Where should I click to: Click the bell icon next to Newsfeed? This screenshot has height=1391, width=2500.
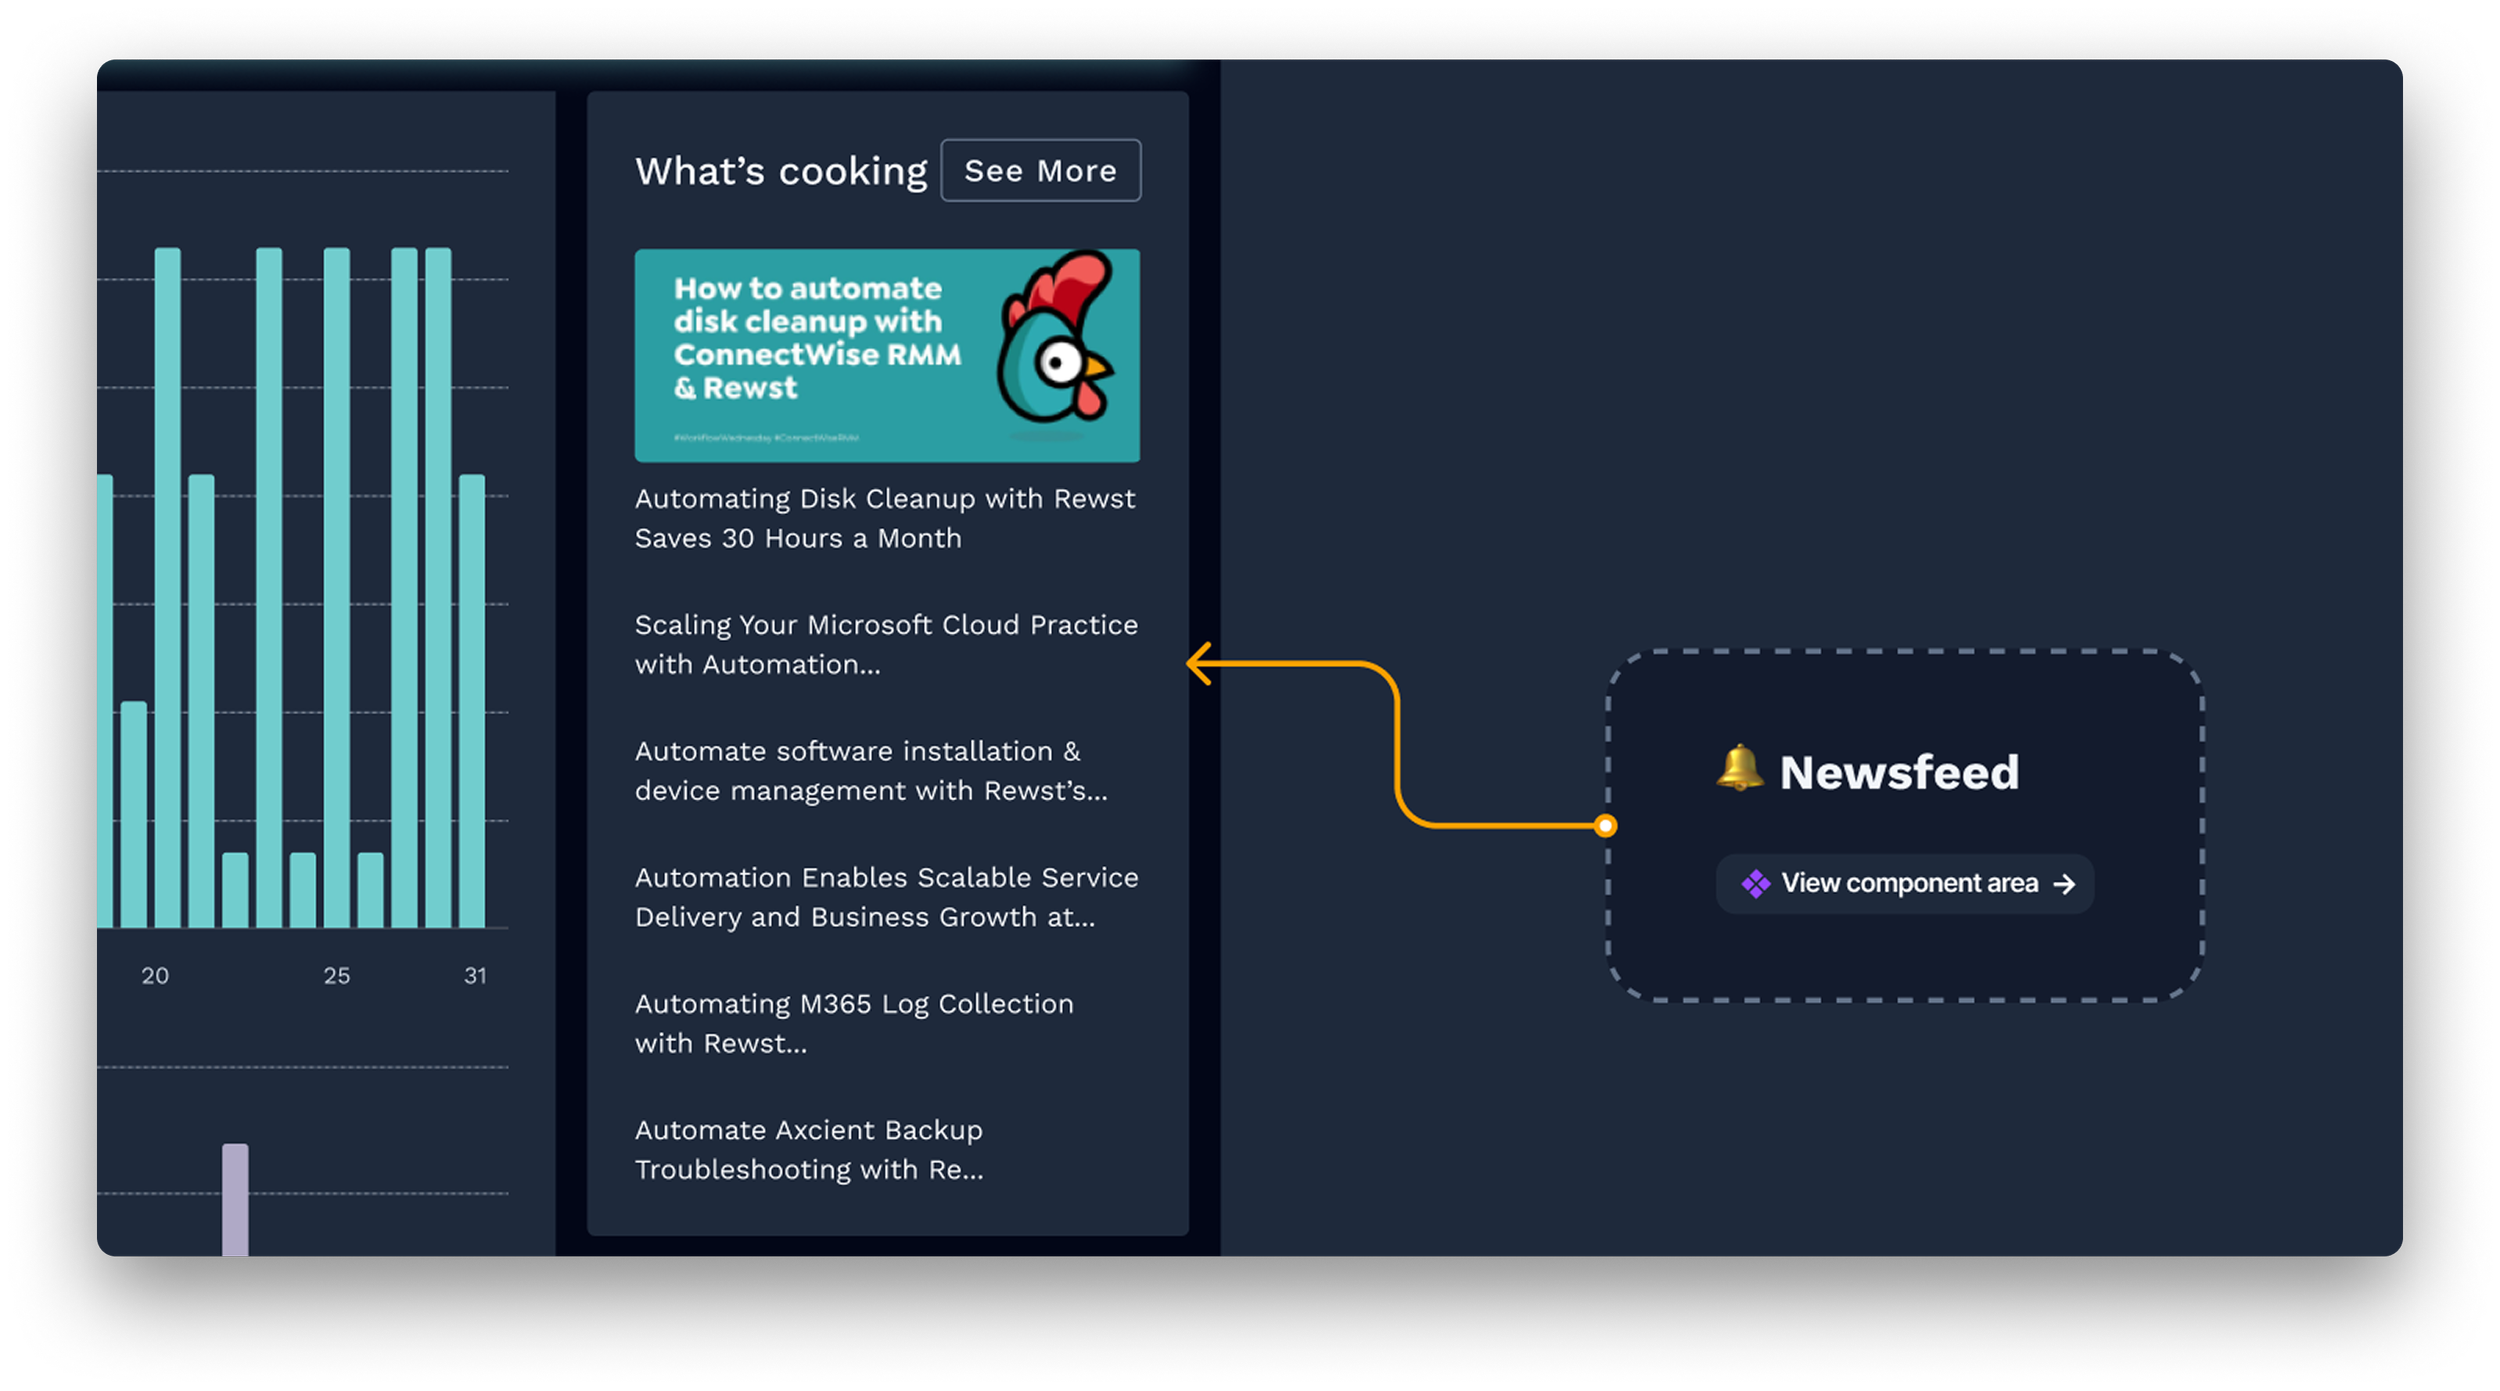(x=1739, y=769)
